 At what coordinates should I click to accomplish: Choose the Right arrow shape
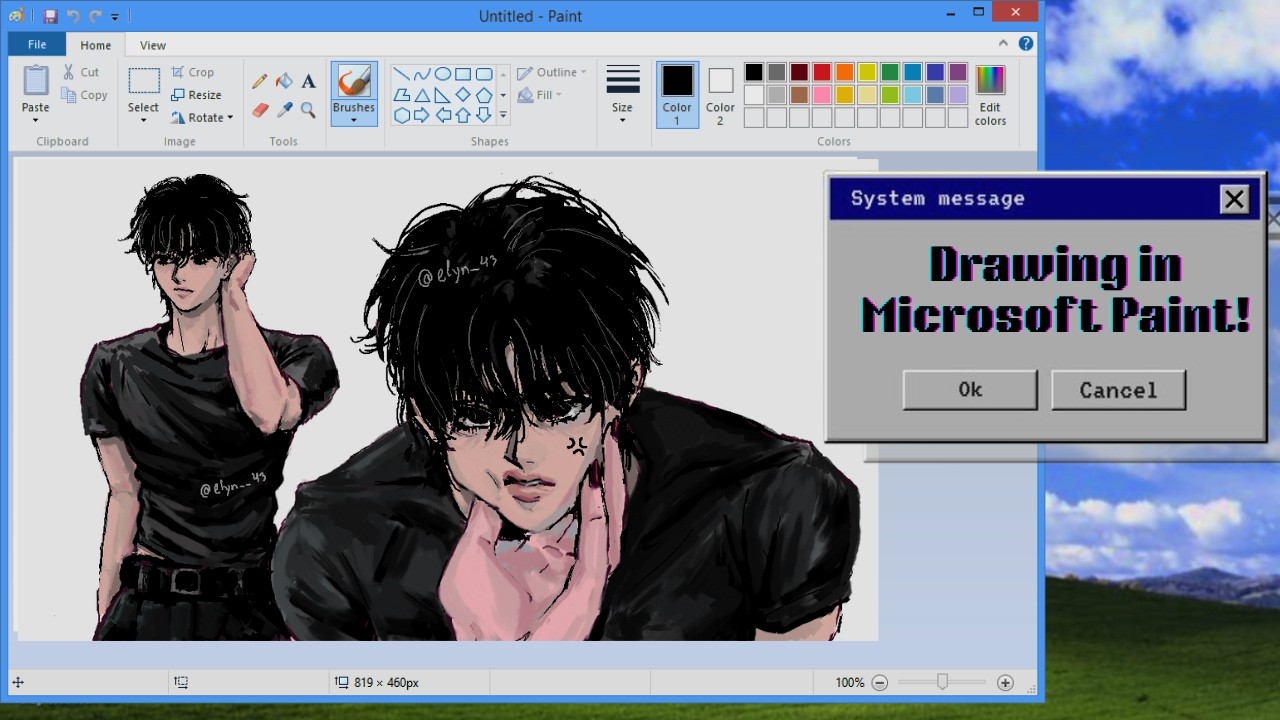[422, 115]
